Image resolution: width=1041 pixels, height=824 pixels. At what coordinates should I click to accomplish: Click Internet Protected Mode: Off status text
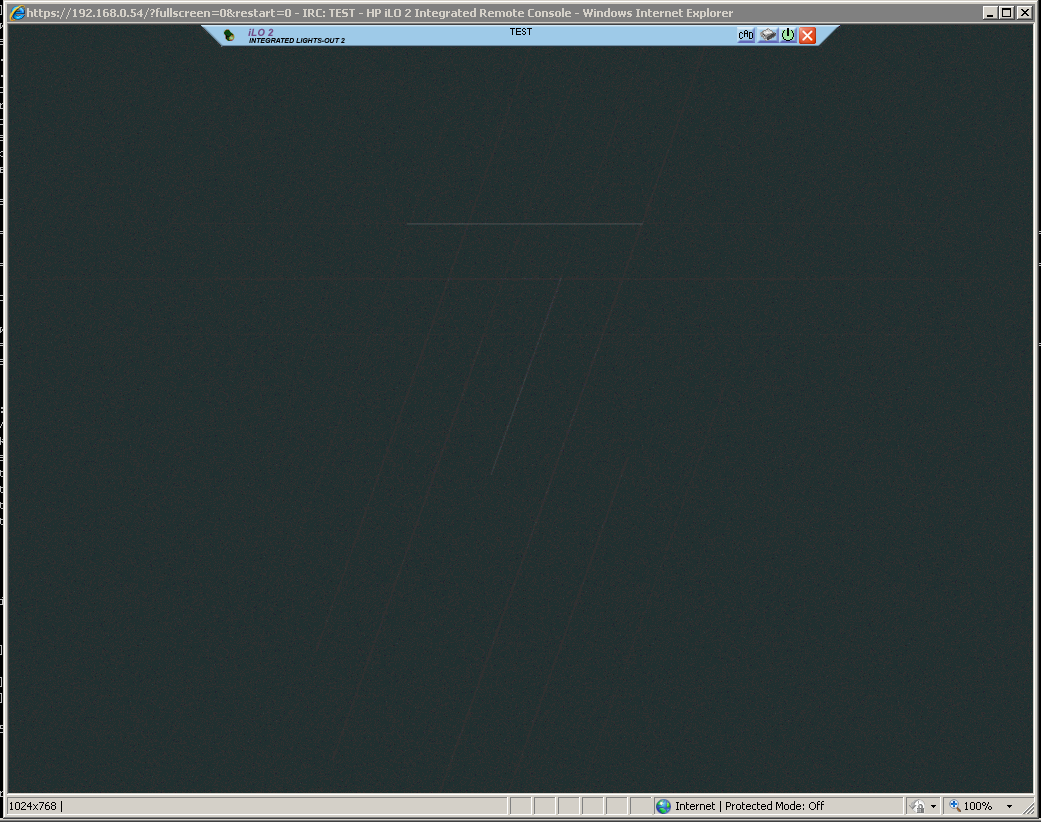750,806
